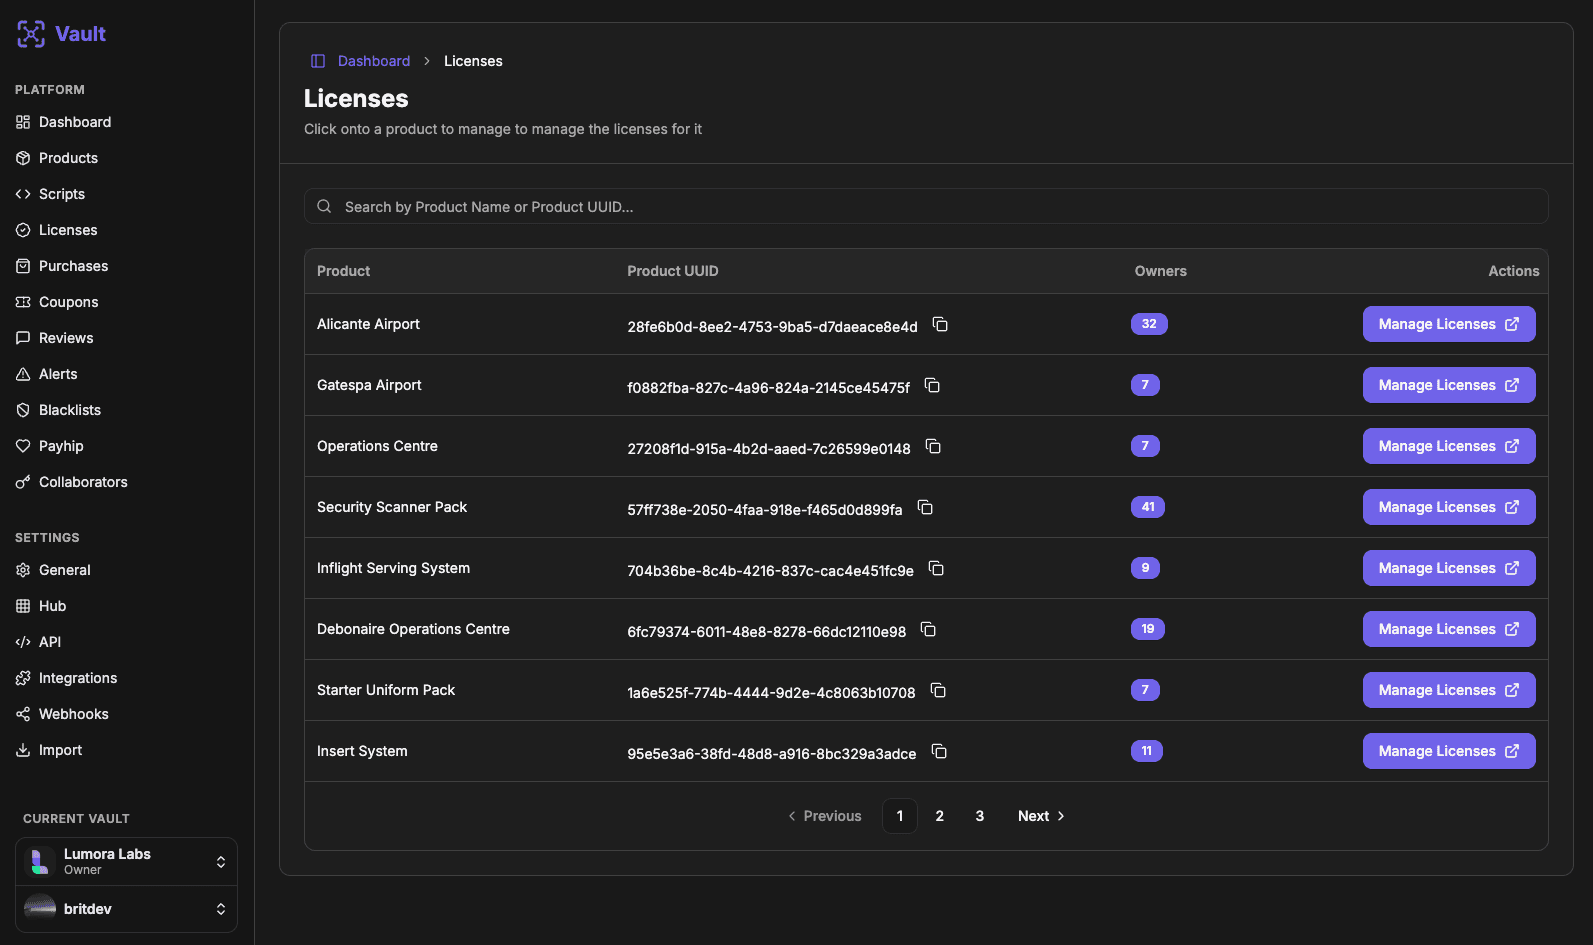Copy the Security Scanner Pack UUID
1593x945 pixels.
tap(925, 507)
